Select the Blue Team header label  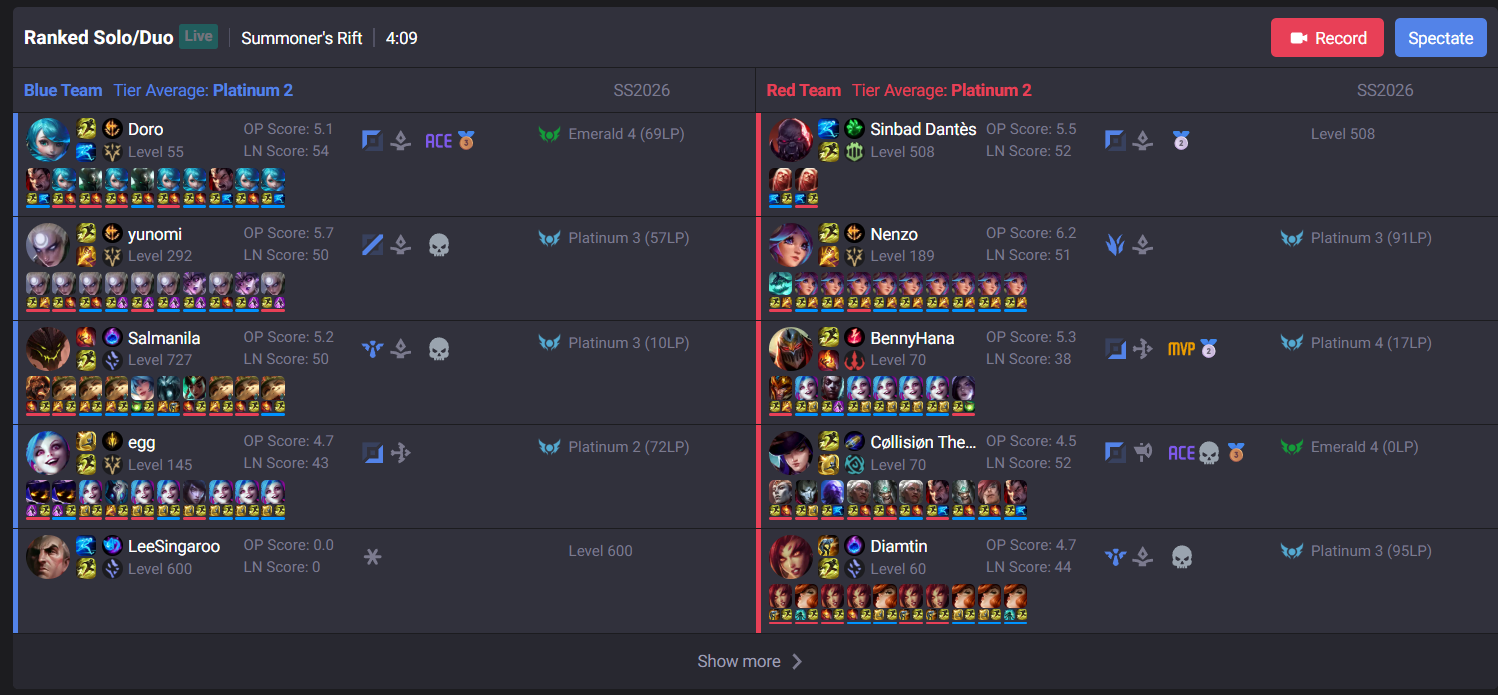click(63, 90)
